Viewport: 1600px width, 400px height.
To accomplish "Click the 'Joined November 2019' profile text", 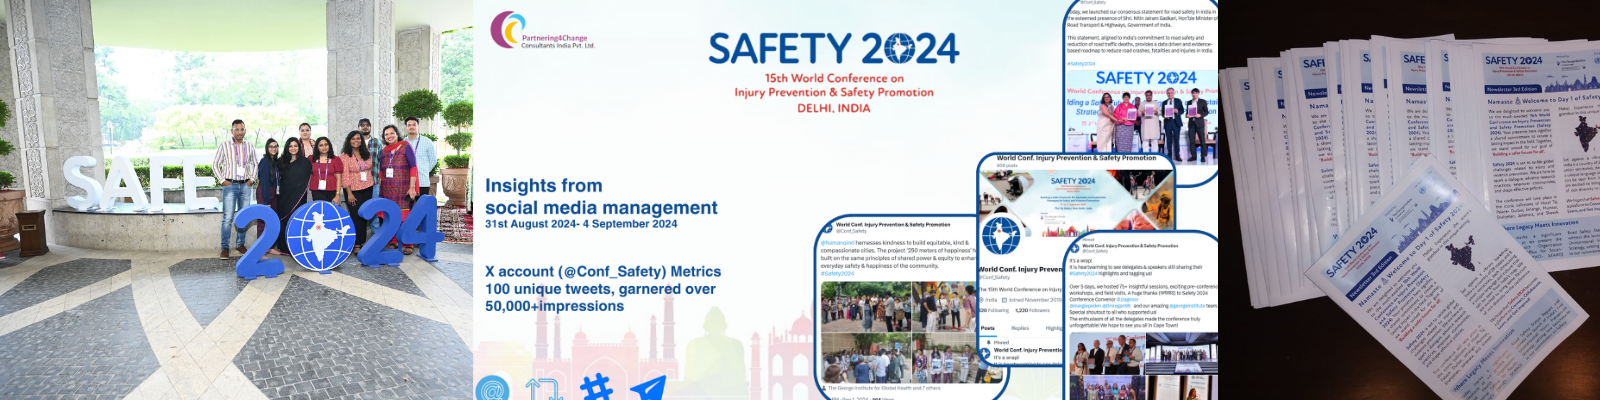I will 1035,300.
